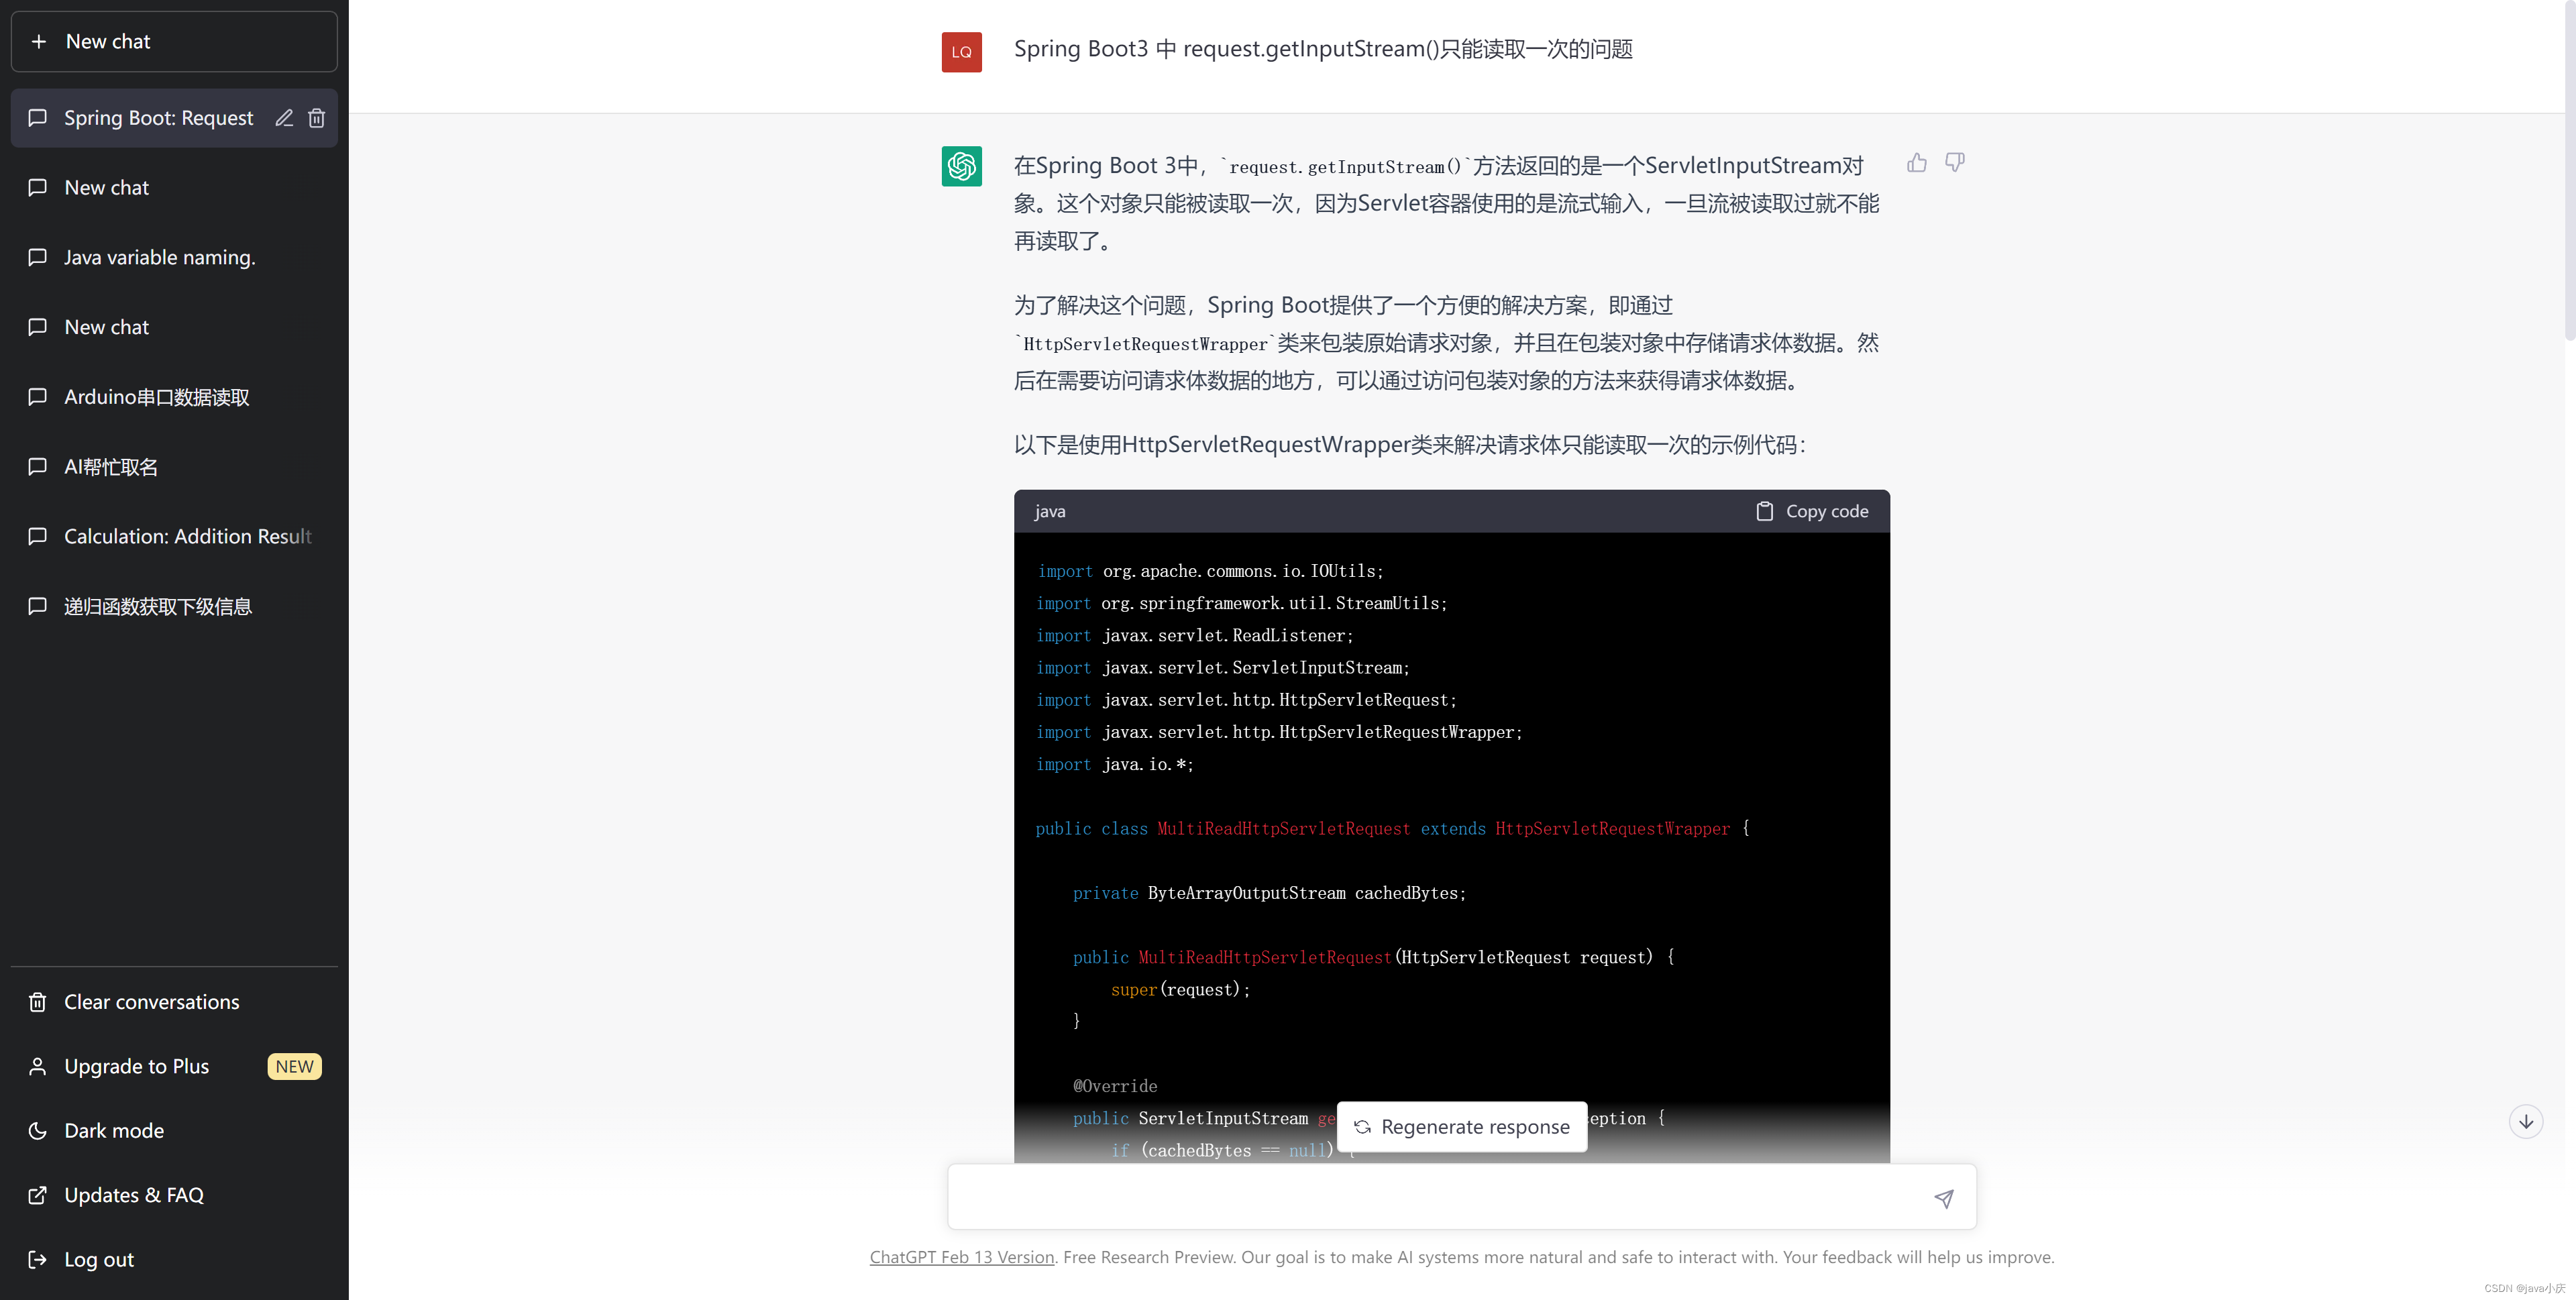
Task: Select the 'AI帮忙取名' conversation
Action: [x=110, y=466]
